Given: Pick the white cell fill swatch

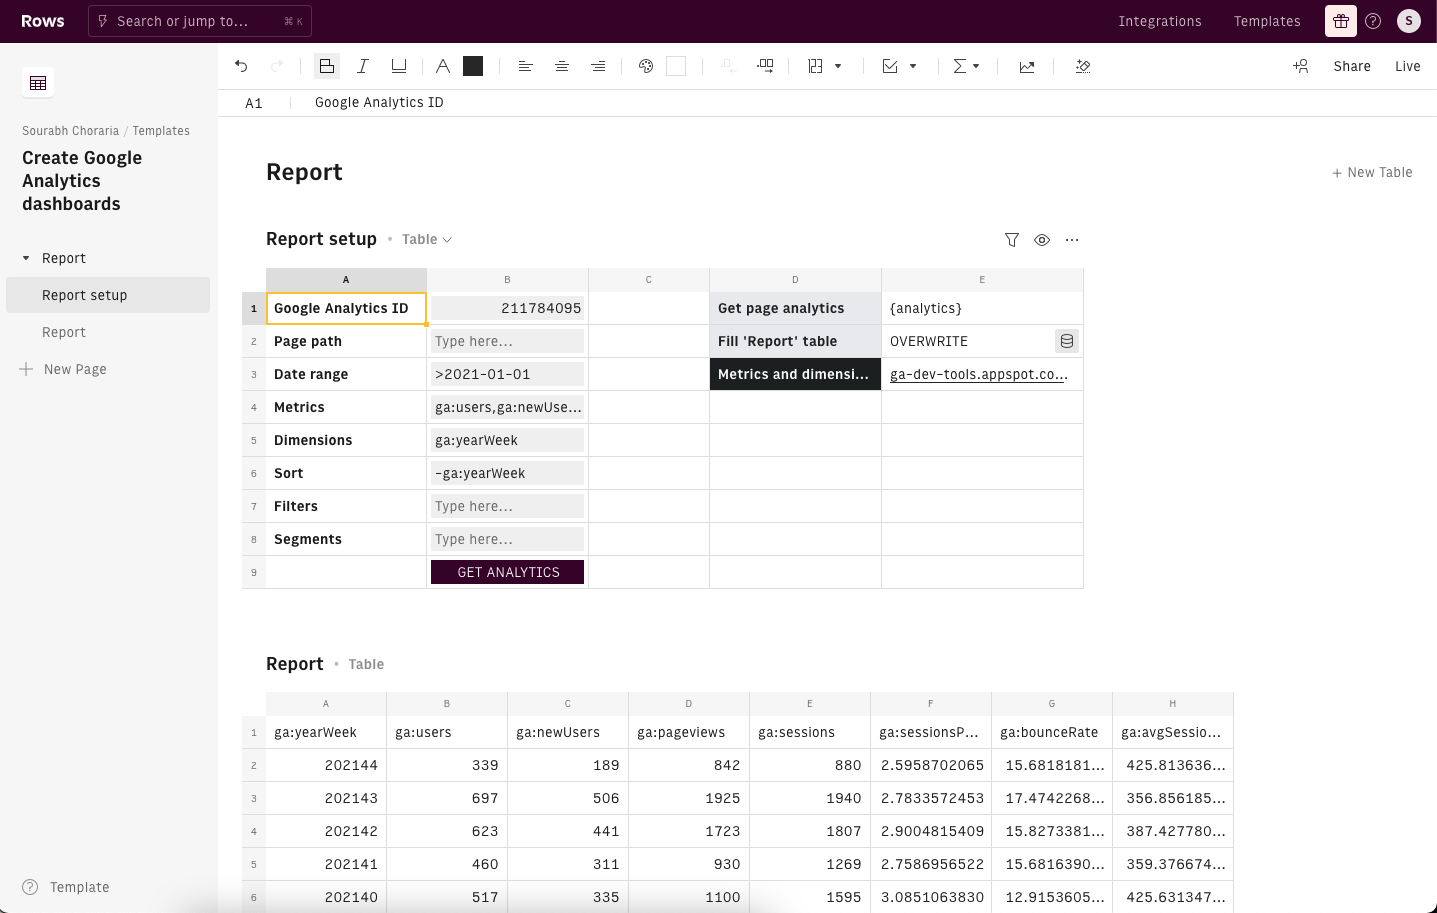Looking at the screenshot, I should (x=676, y=66).
